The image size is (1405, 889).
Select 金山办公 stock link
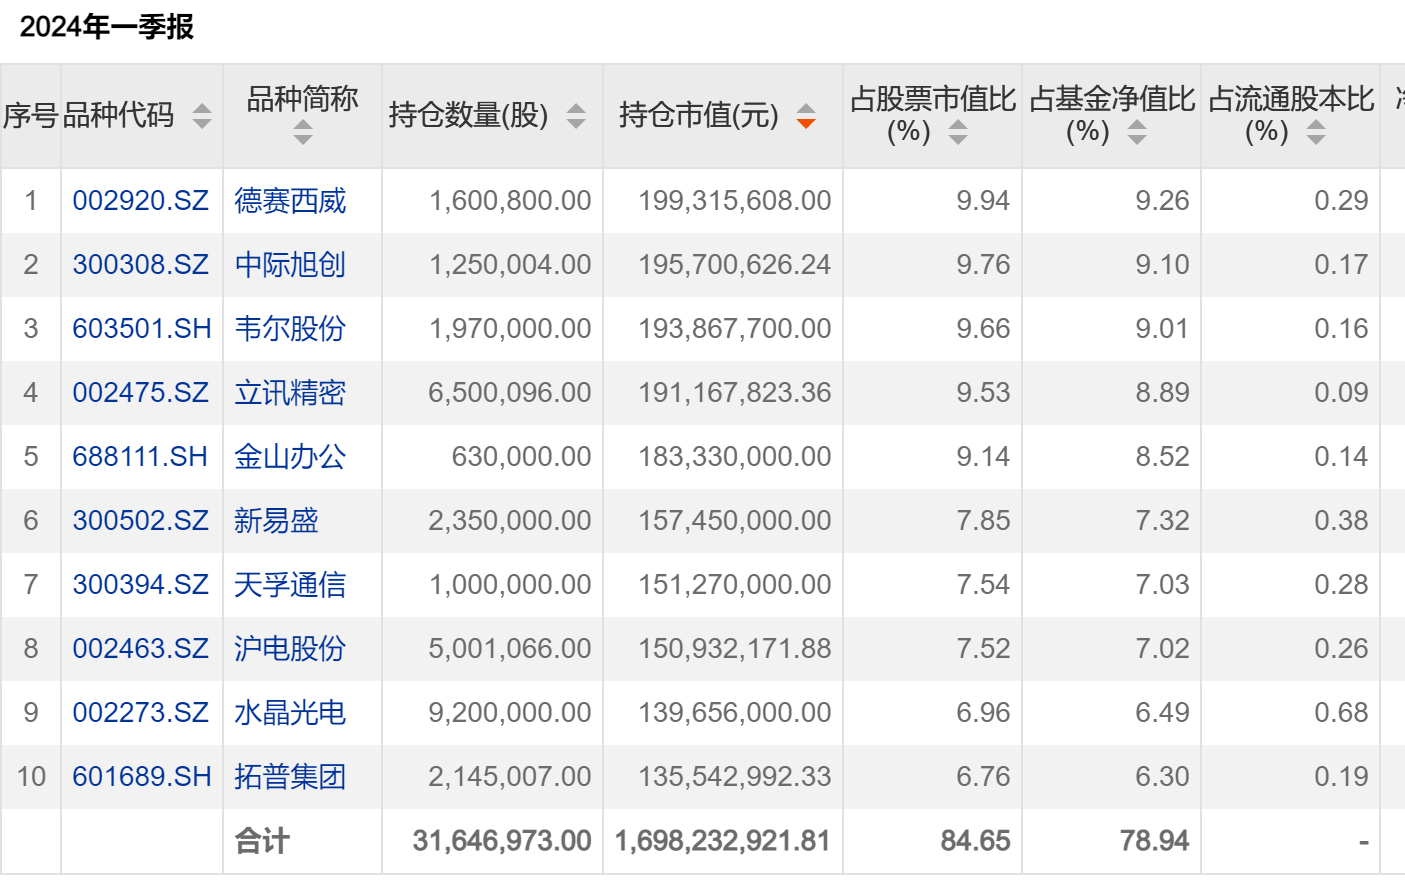pyautogui.click(x=290, y=457)
